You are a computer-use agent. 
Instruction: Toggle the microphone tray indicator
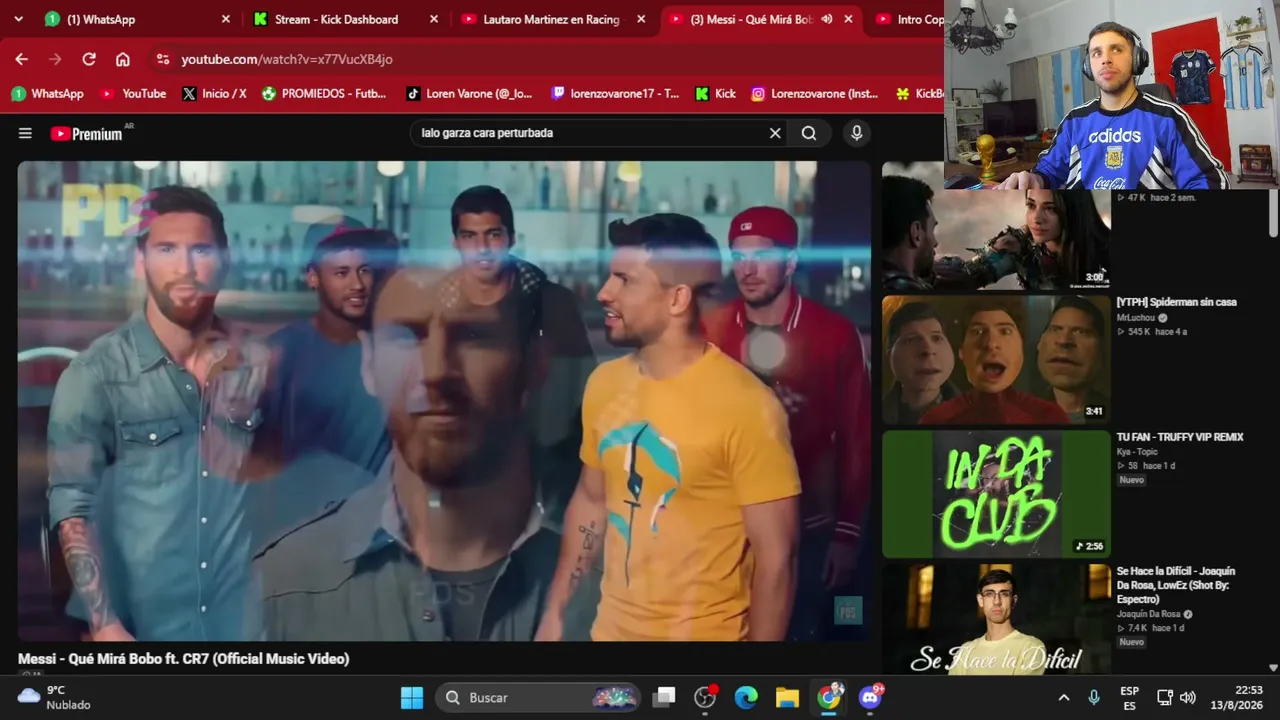[x=1094, y=697]
